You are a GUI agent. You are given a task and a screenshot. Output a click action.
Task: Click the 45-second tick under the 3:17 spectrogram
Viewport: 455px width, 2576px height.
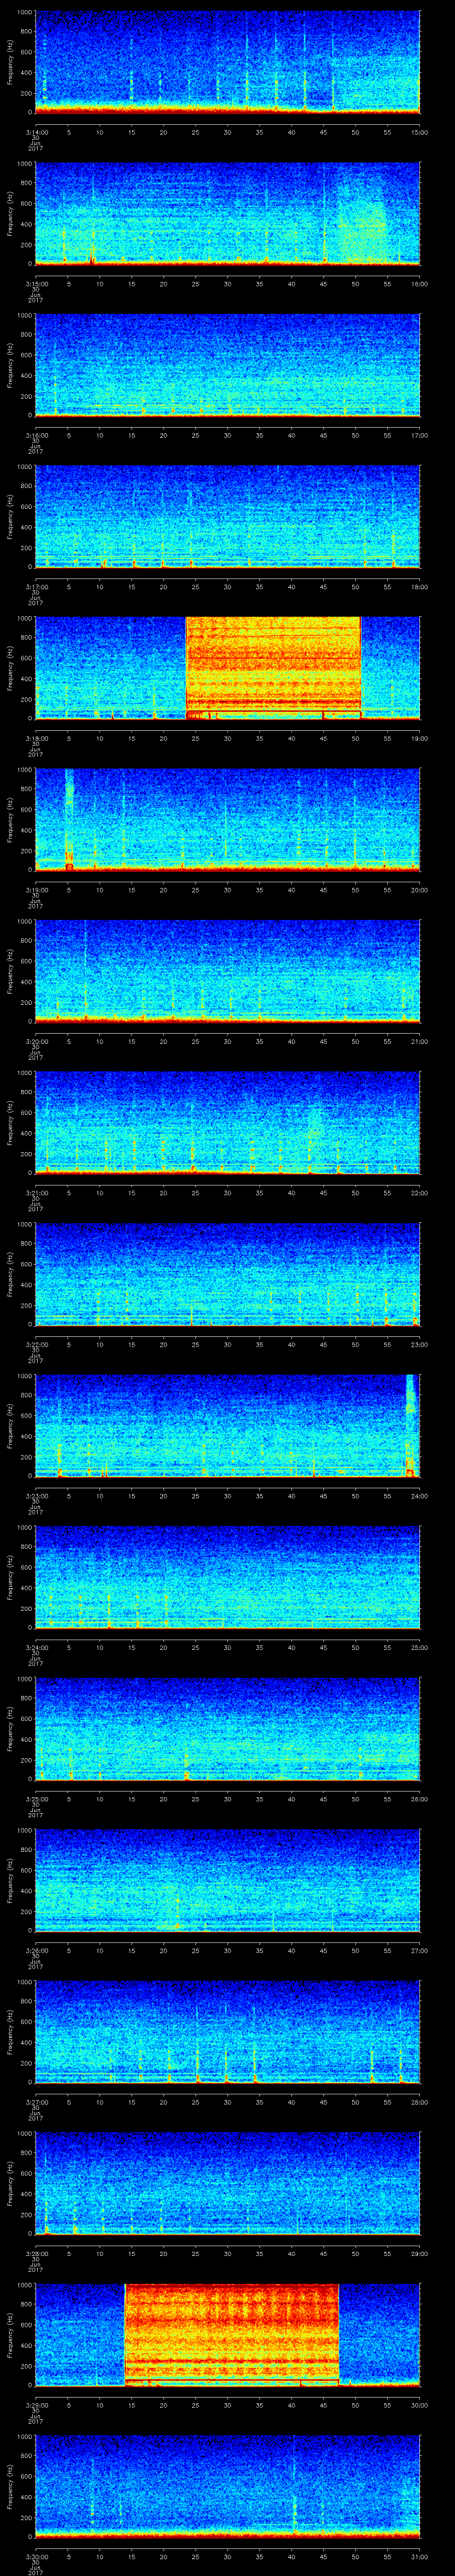pyautogui.click(x=323, y=587)
